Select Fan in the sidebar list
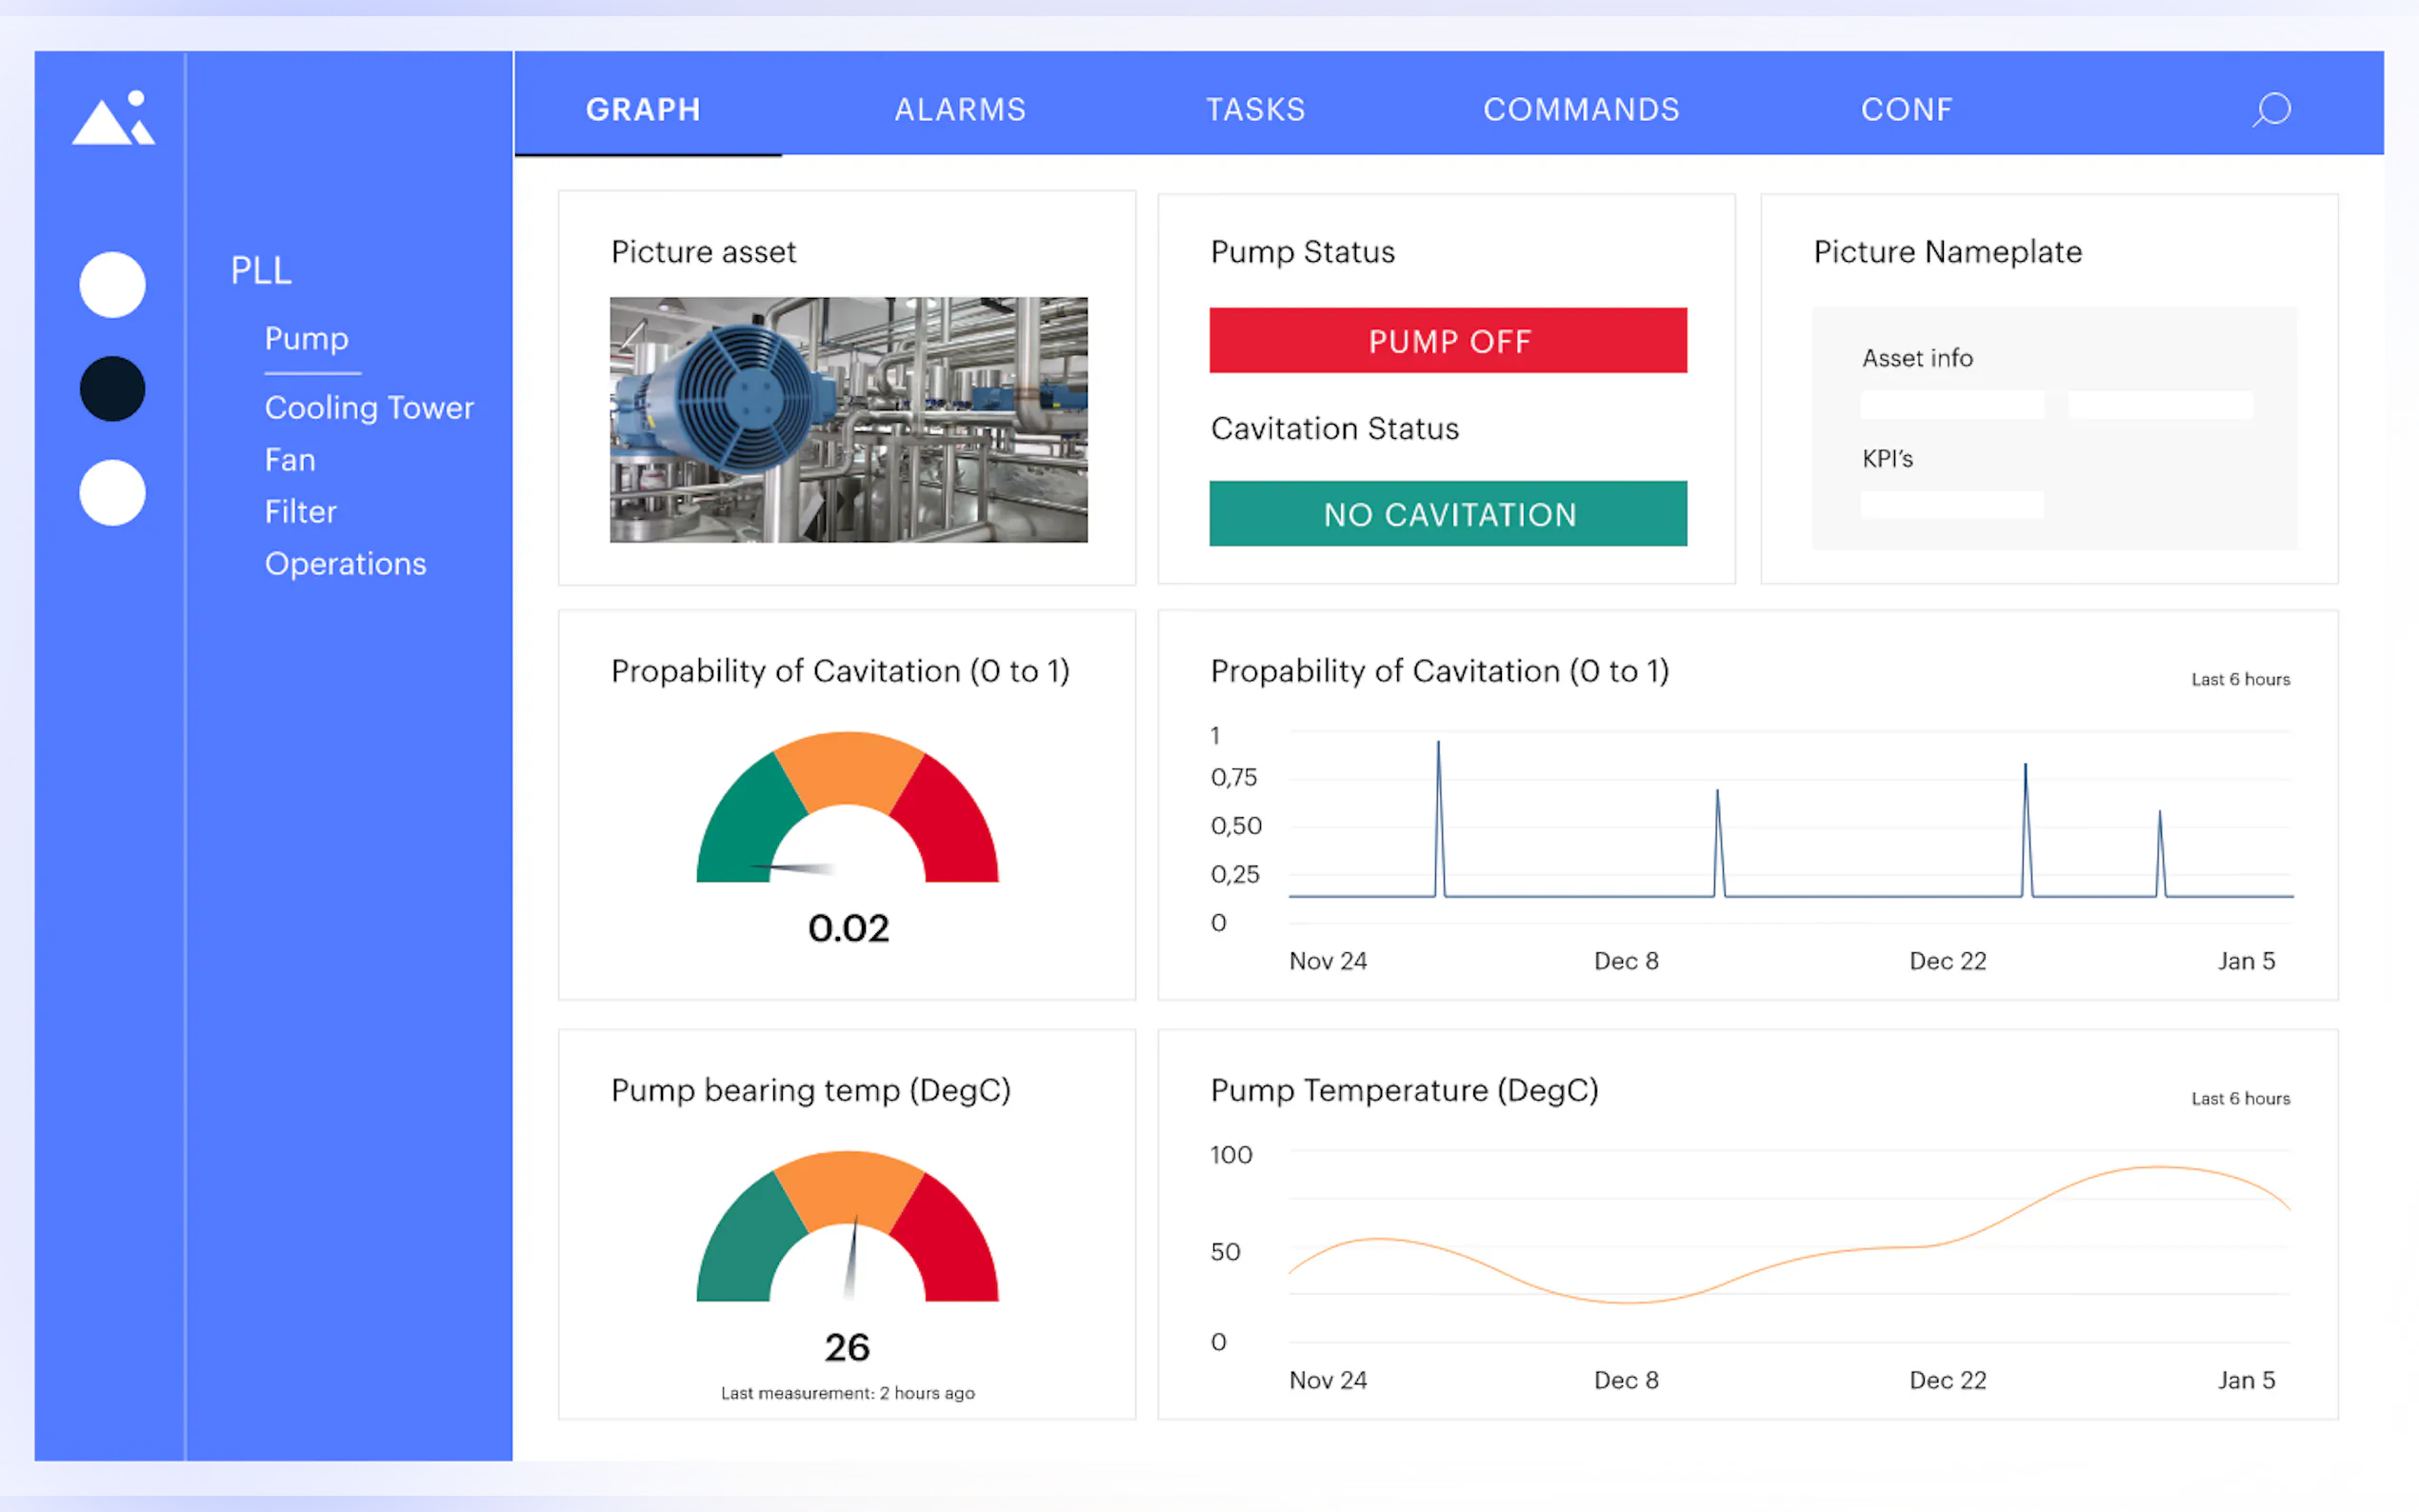This screenshot has height=1512, width=2419. [x=290, y=460]
